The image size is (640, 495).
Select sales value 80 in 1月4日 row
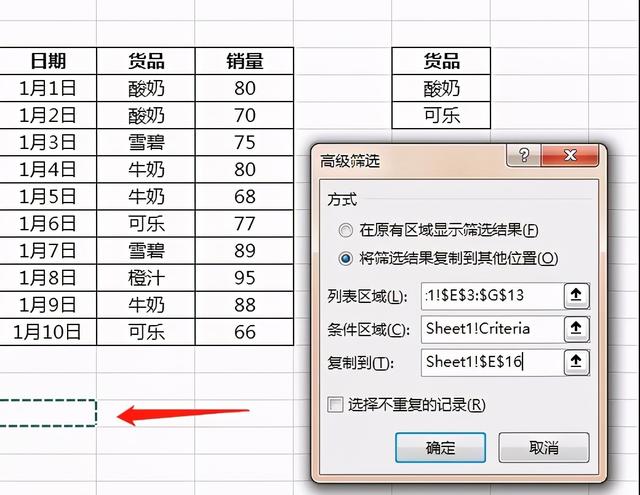coord(244,169)
